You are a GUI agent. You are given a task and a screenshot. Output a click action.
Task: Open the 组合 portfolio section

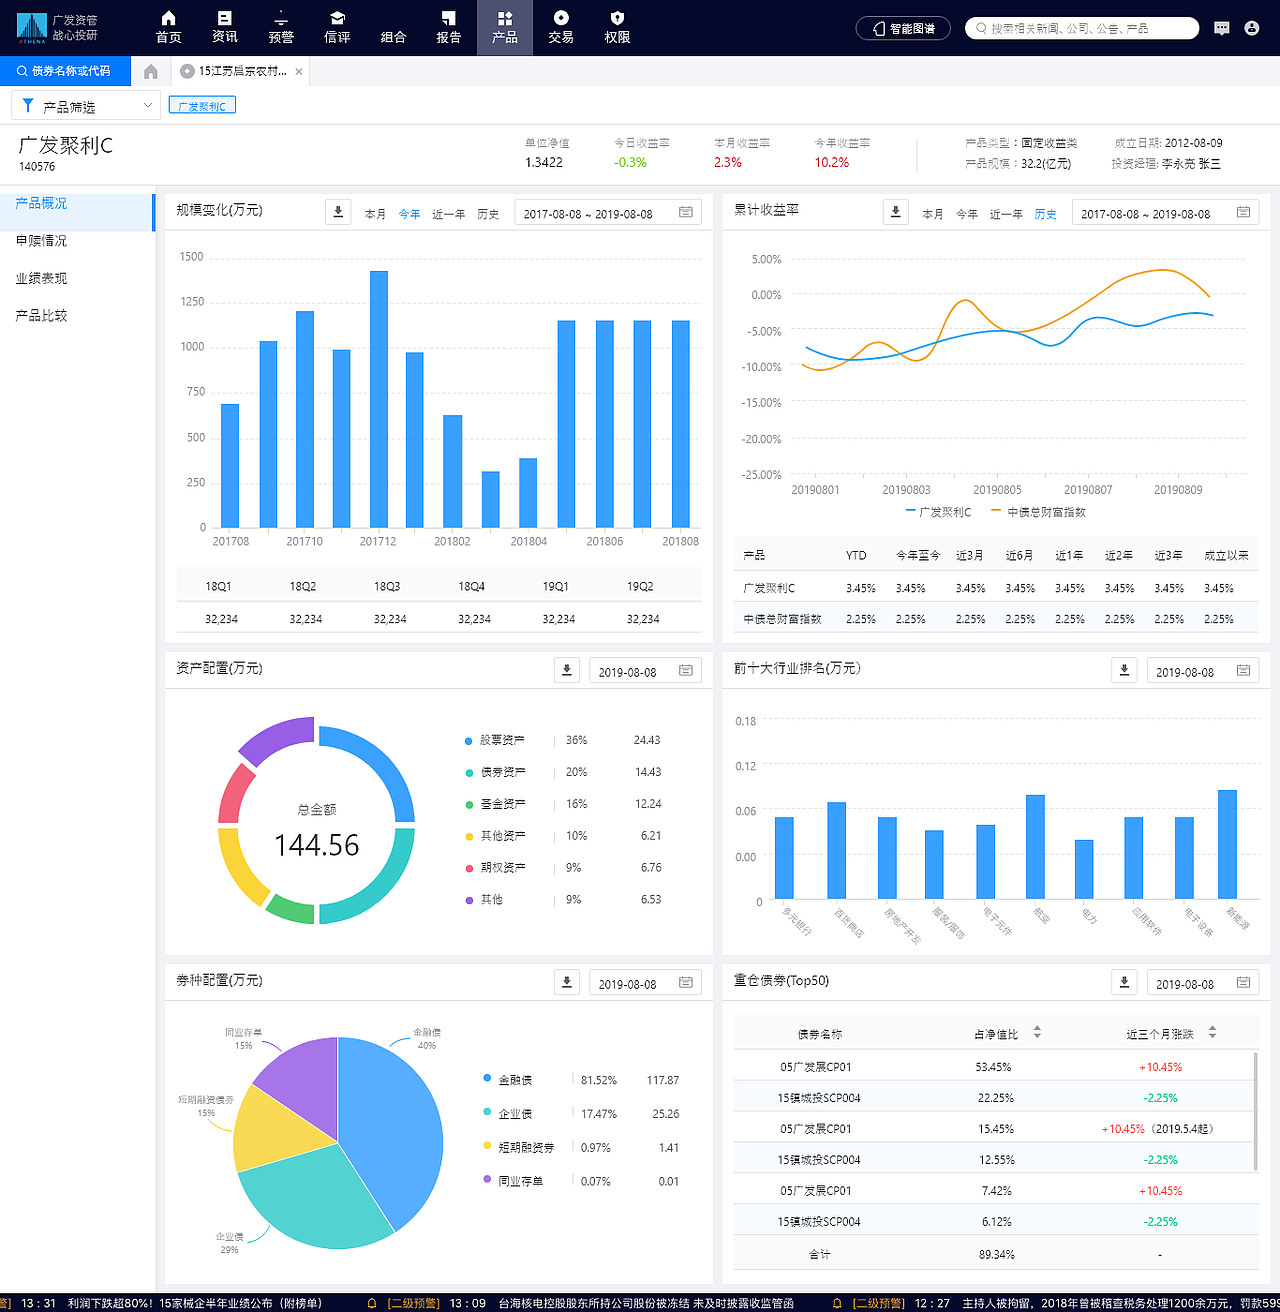coord(393,37)
